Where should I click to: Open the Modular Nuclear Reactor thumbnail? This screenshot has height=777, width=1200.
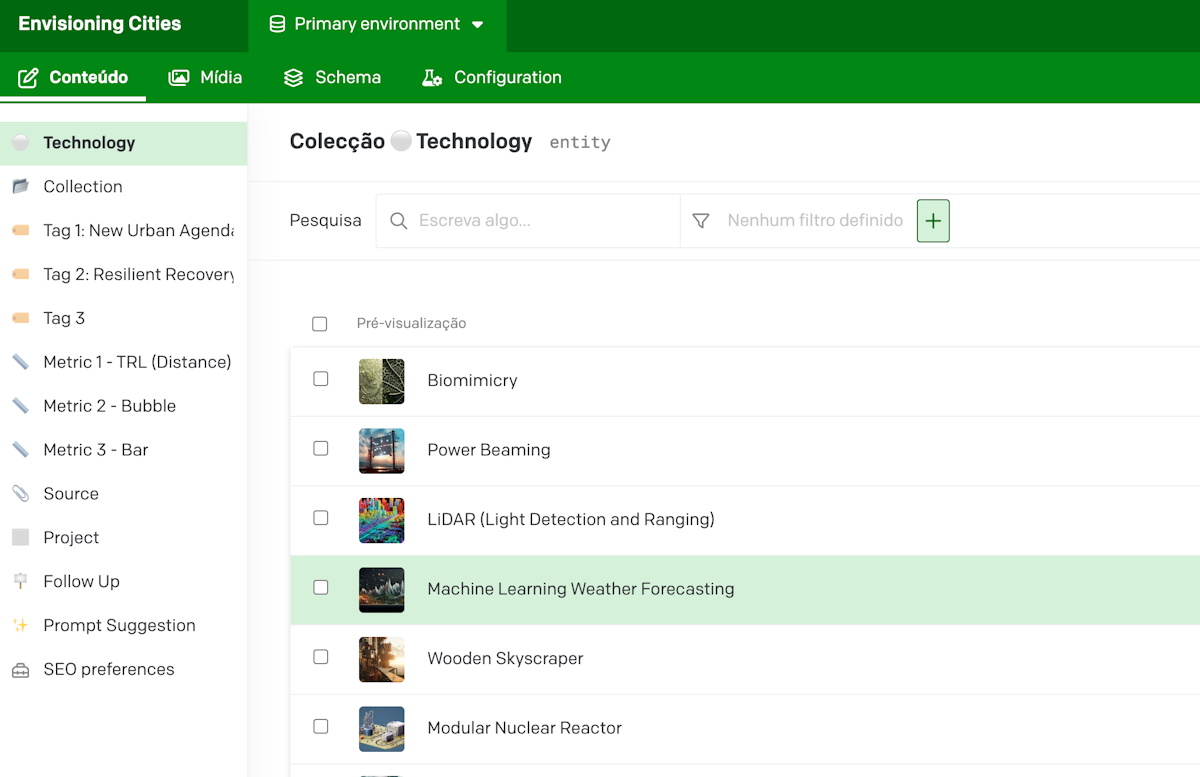[x=382, y=729]
